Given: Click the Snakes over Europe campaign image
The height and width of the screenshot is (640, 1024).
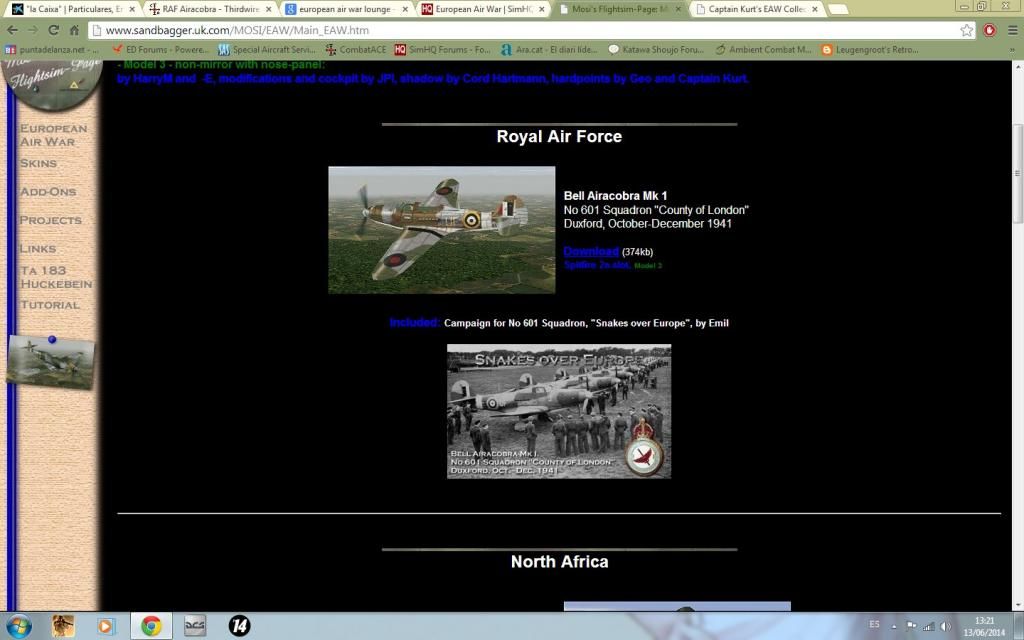Looking at the screenshot, I should [x=558, y=411].
